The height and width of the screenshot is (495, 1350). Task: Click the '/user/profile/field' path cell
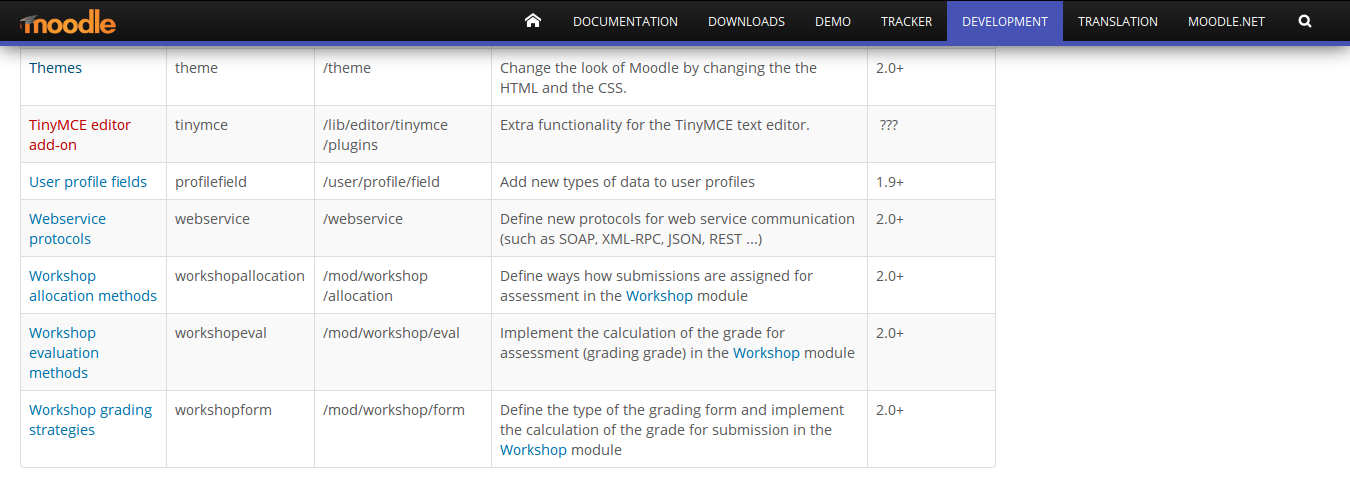(x=403, y=181)
